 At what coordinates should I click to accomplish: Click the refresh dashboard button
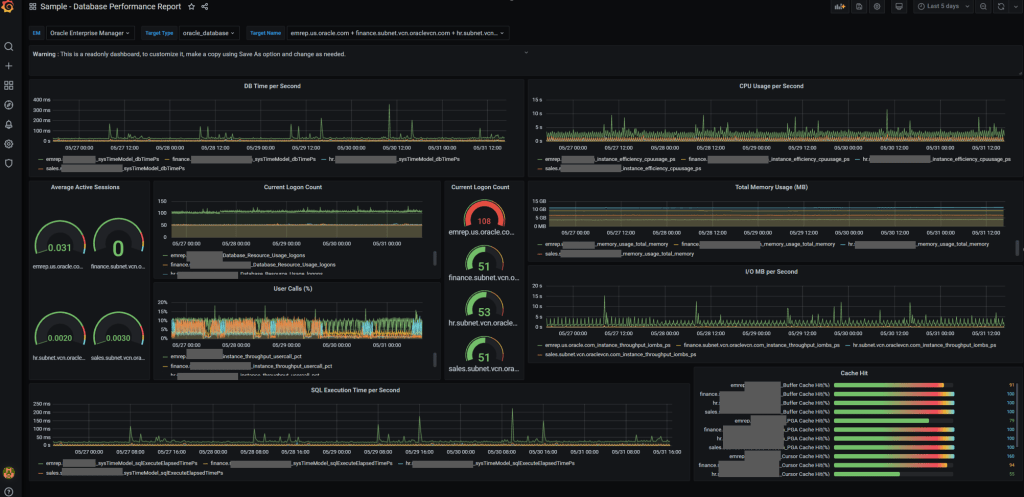pyautogui.click(x=1001, y=7)
